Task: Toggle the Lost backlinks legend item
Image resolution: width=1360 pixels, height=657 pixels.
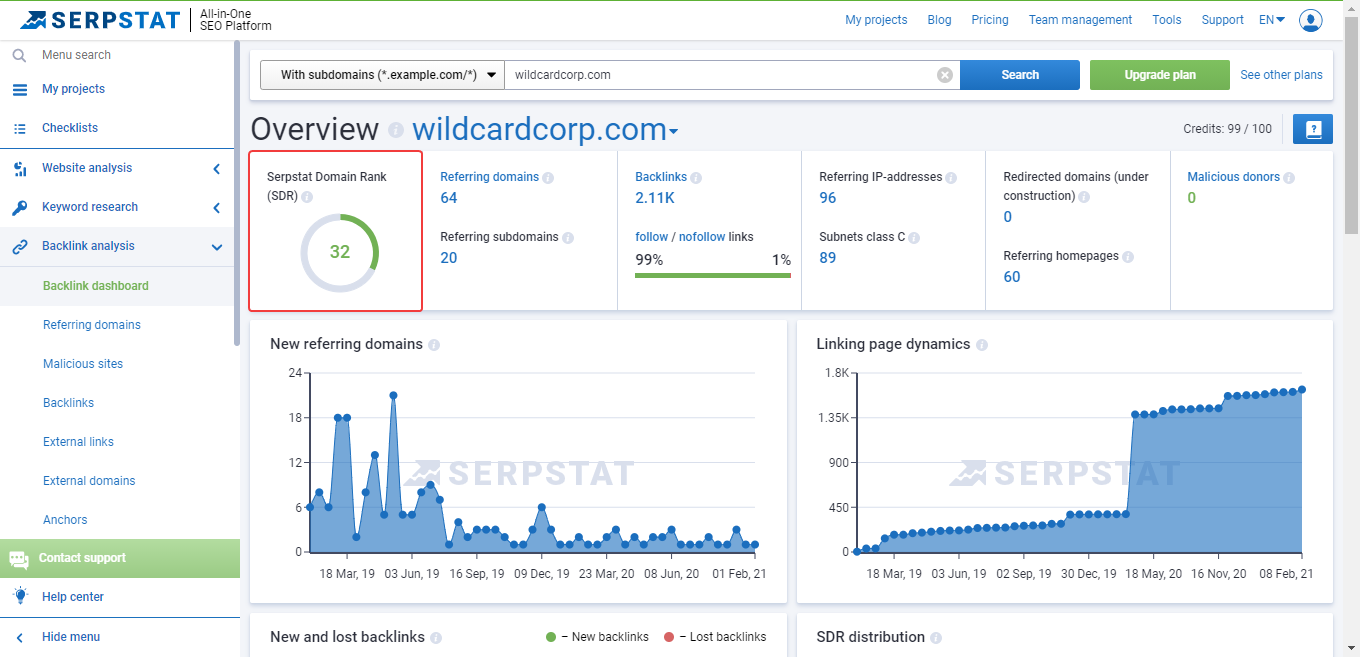Action: [715, 637]
